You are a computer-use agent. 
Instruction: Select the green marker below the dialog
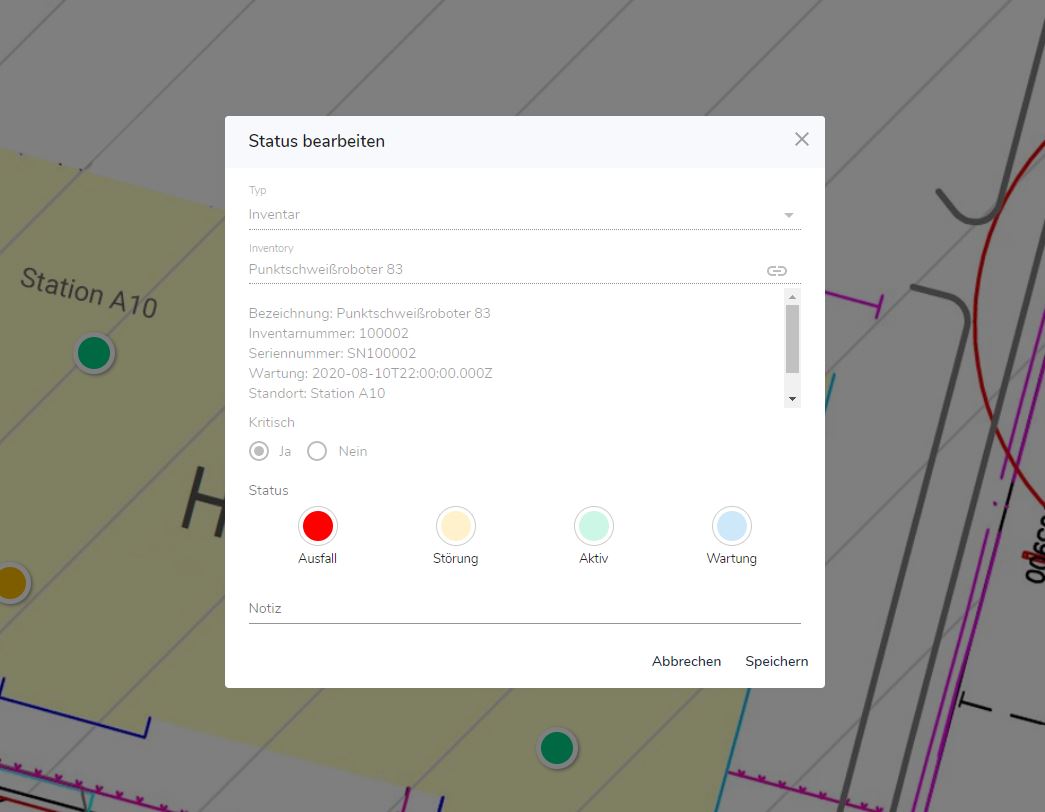[x=556, y=747]
